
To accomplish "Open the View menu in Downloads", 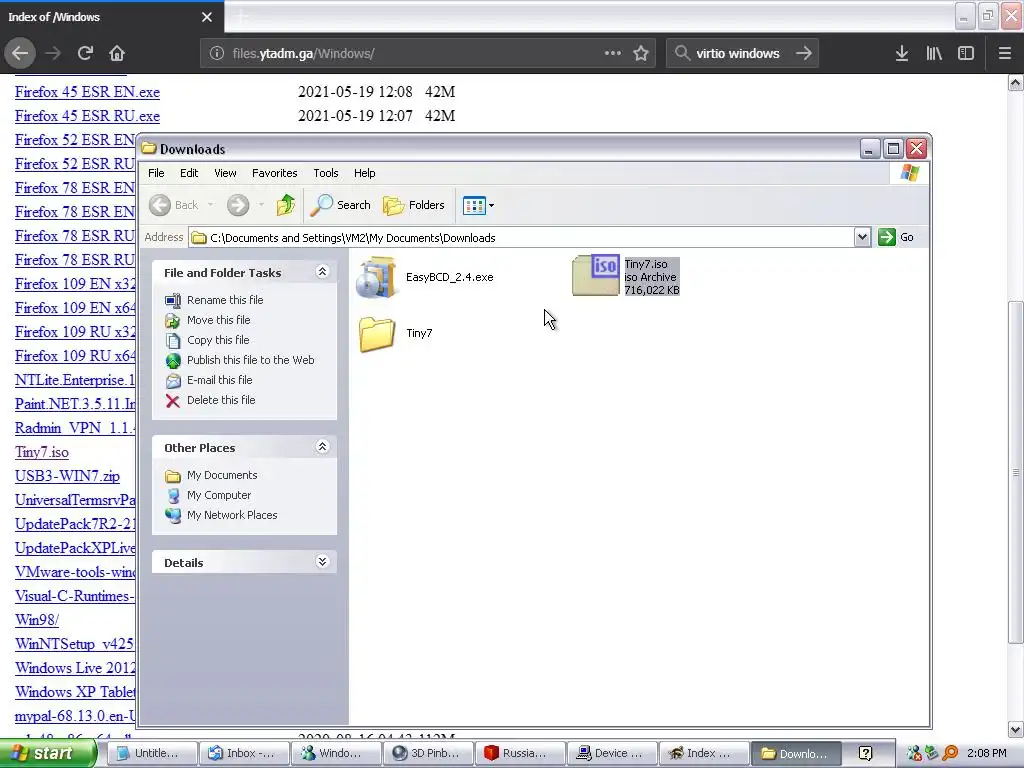I will pyautogui.click(x=225, y=173).
